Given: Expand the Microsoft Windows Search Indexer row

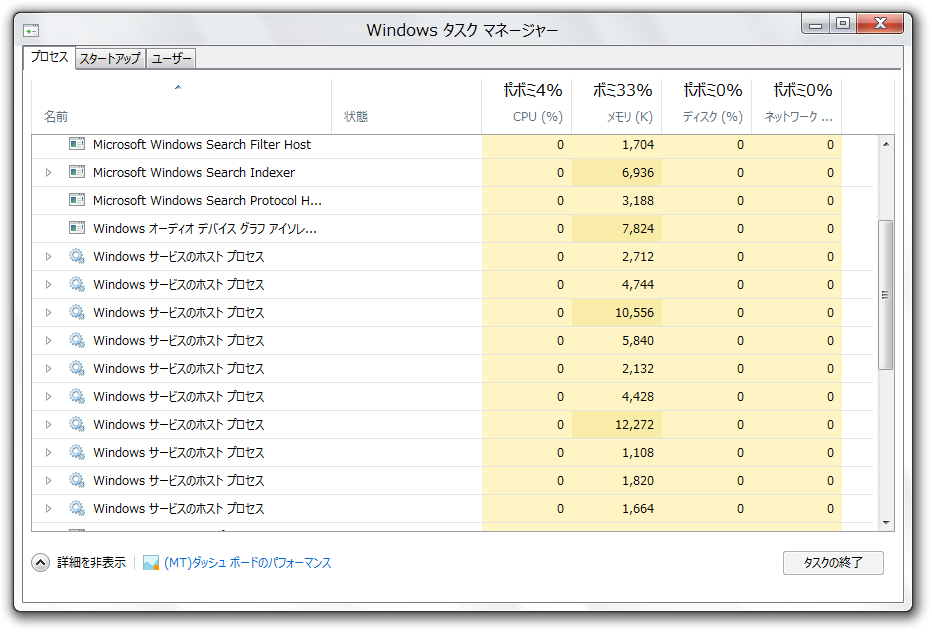Looking at the screenshot, I should click(x=48, y=172).
